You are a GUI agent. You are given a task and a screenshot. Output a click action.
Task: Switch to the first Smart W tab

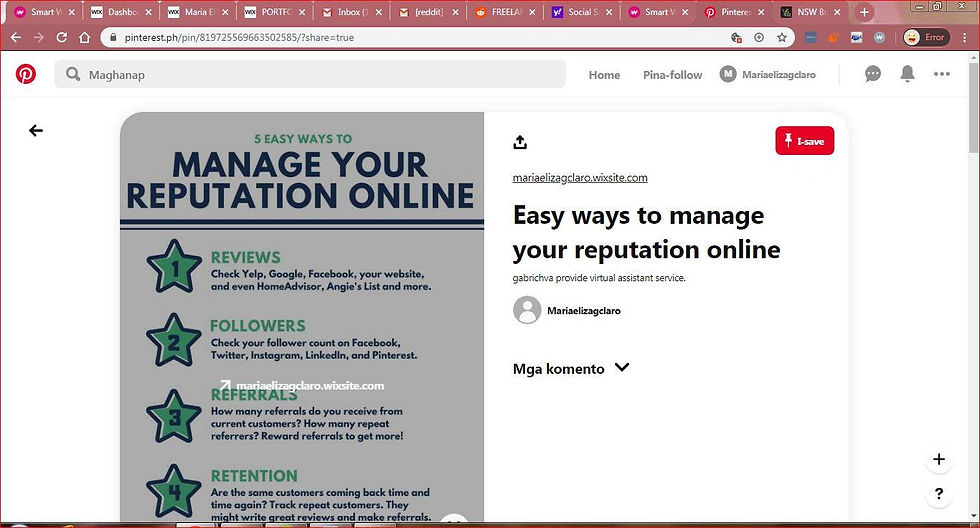click(44, 12)
